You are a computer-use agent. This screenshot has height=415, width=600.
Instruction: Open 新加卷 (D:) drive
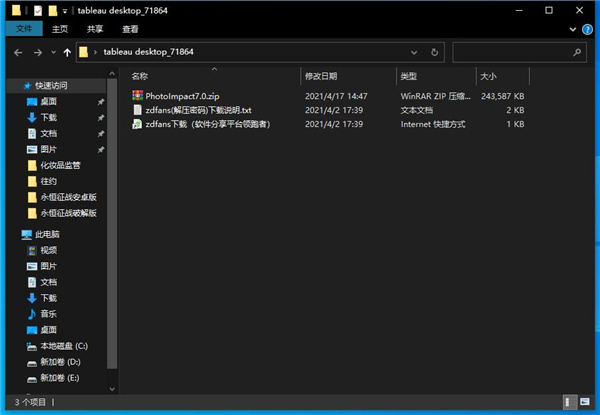[60, 362]
